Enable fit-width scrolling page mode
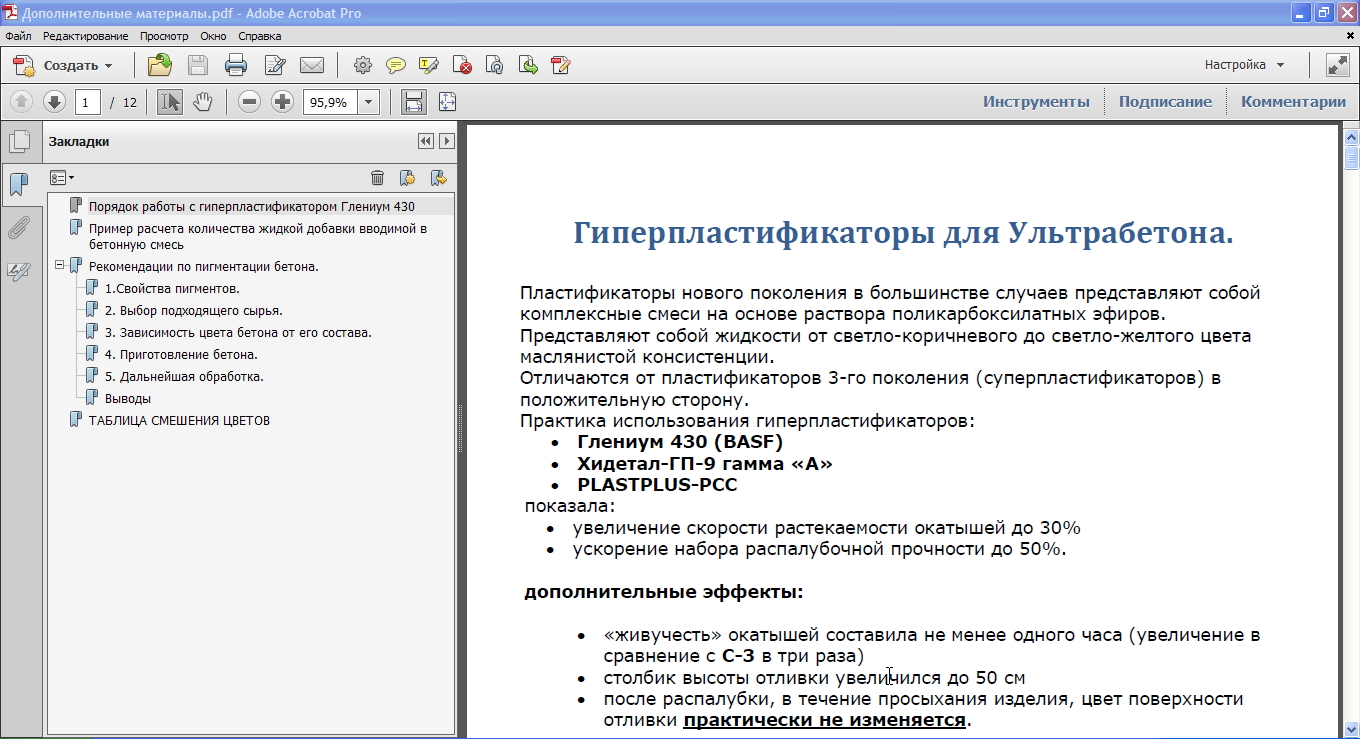Screen dimensions: 1360x739 coord(413,102)
